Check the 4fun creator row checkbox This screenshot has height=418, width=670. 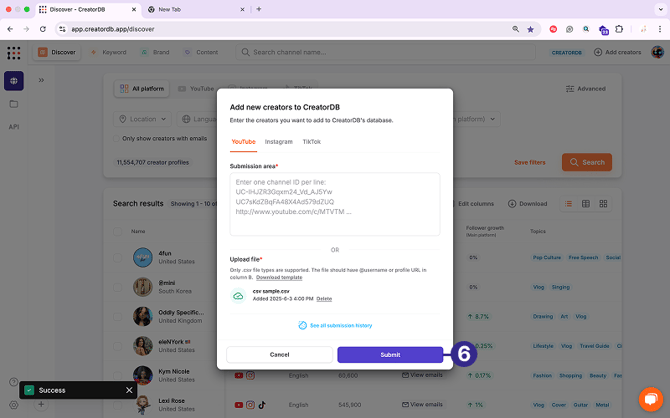click(x=118, y=258)
